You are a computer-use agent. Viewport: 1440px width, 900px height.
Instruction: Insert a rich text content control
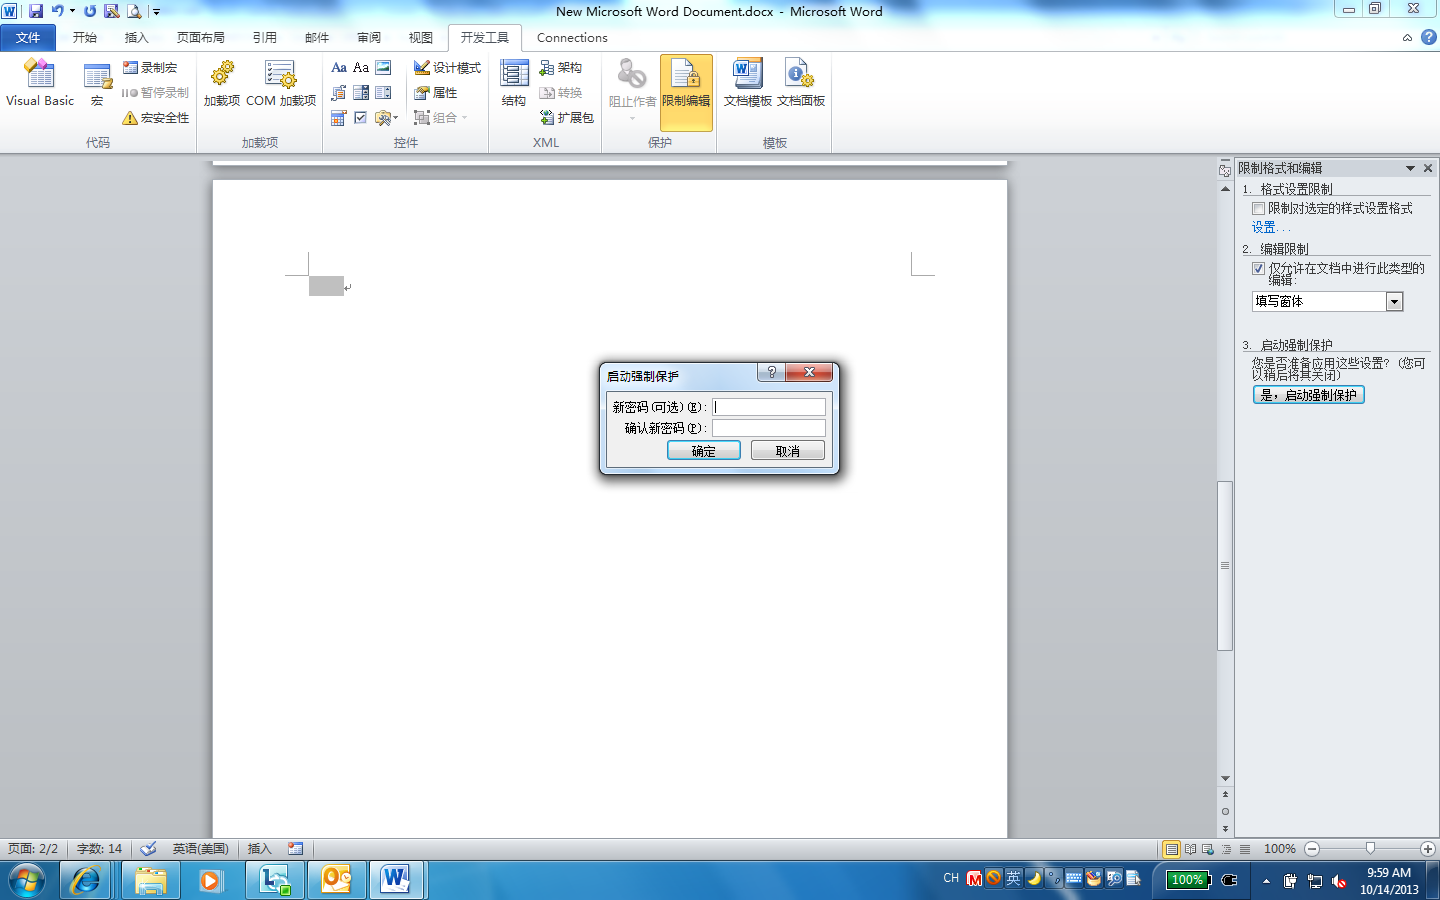point(339,67)
